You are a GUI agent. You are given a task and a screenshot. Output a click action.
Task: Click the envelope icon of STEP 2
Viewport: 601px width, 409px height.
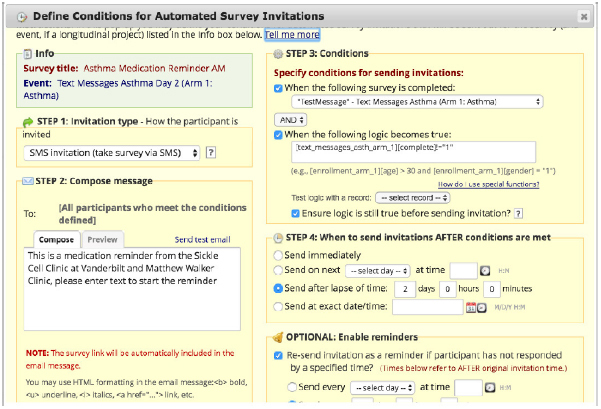[28, 181]
